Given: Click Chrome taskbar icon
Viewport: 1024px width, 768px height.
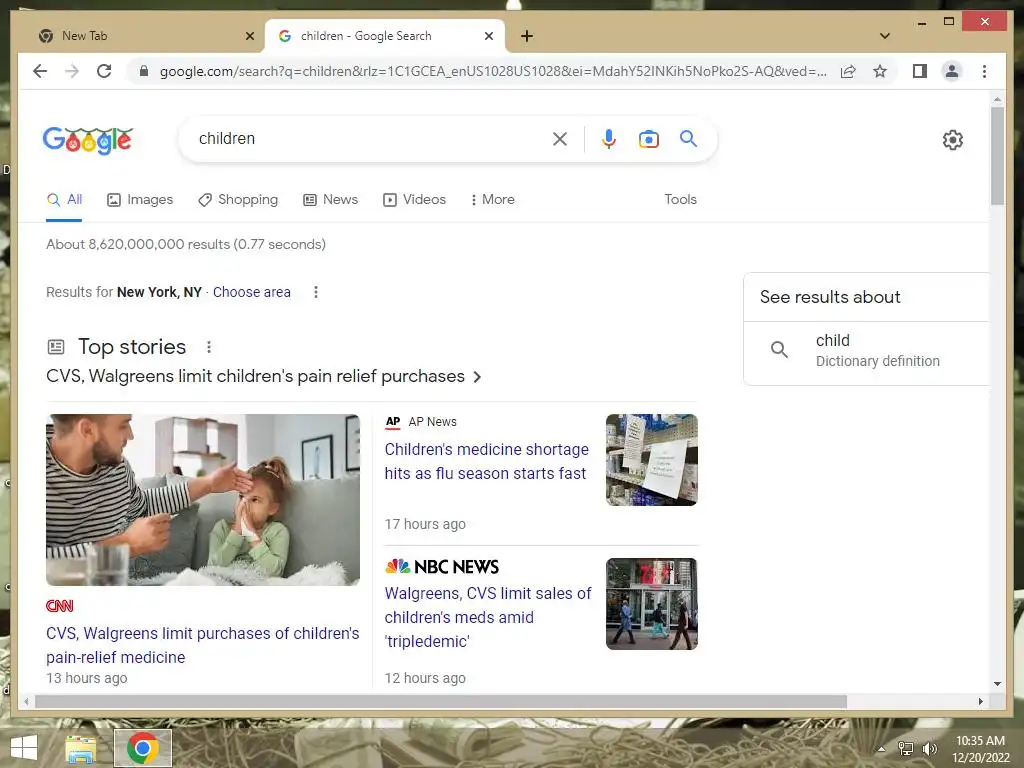Looking at the screenshot, I should point(143,748).
